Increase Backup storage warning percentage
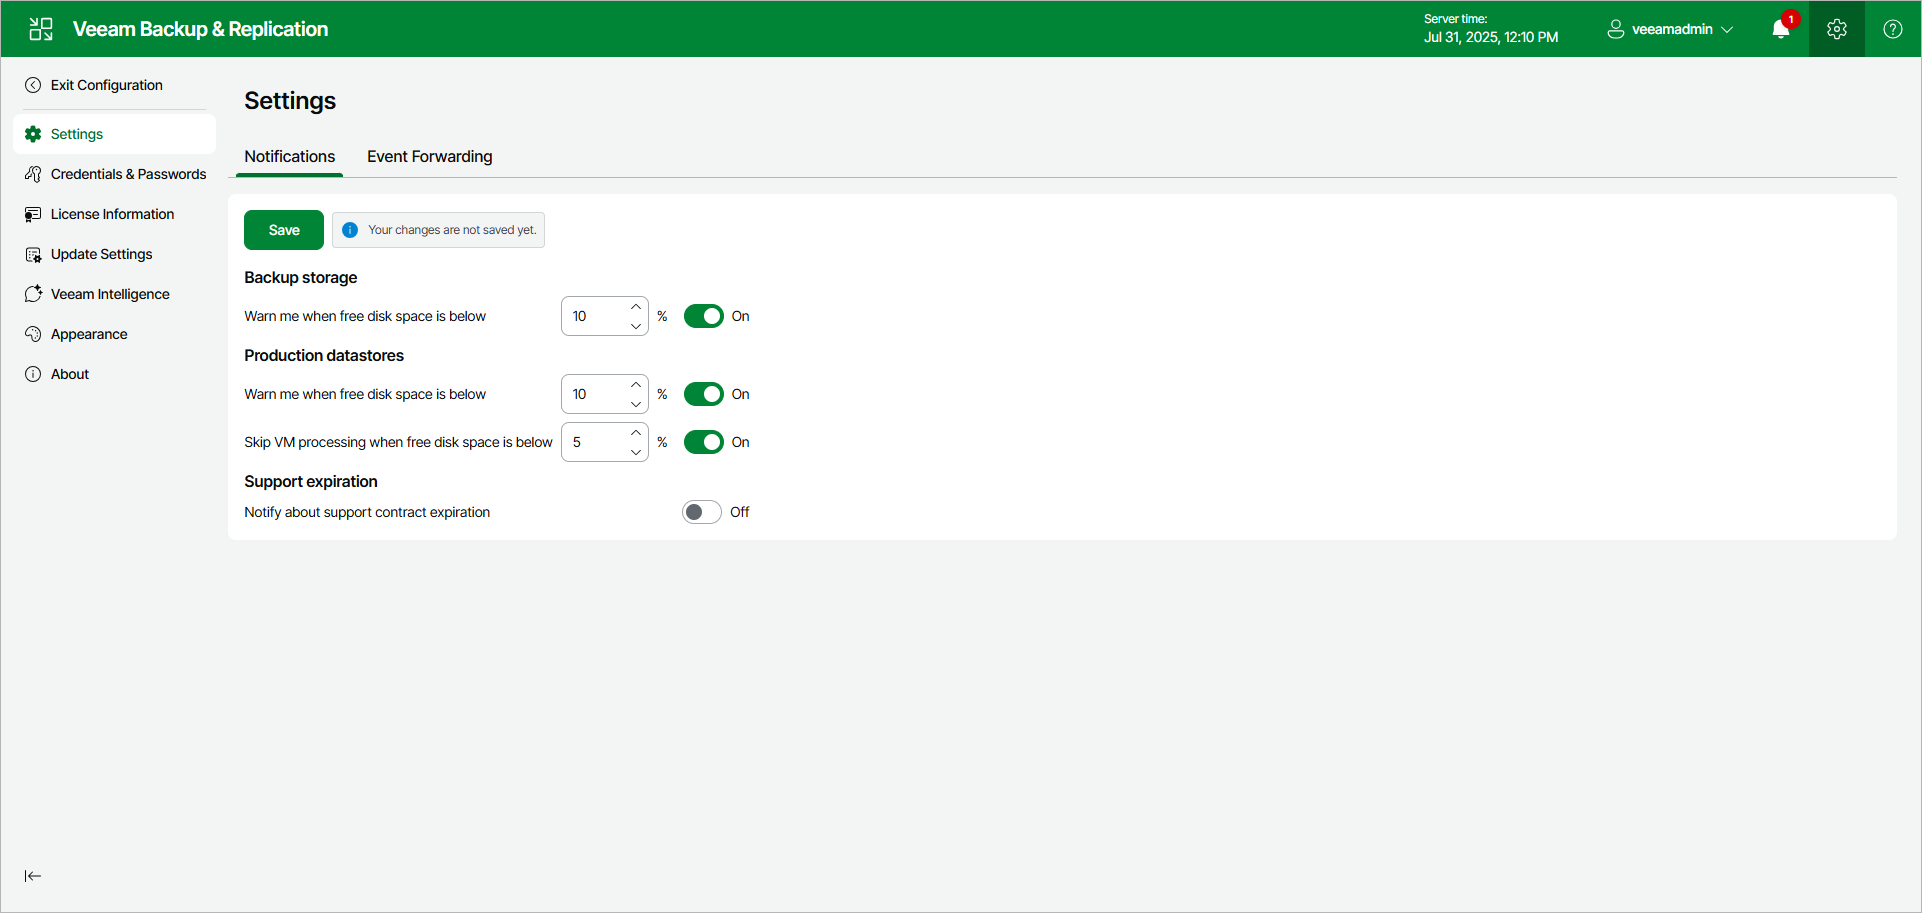1922x913 pixels. (x=636, y=307)
